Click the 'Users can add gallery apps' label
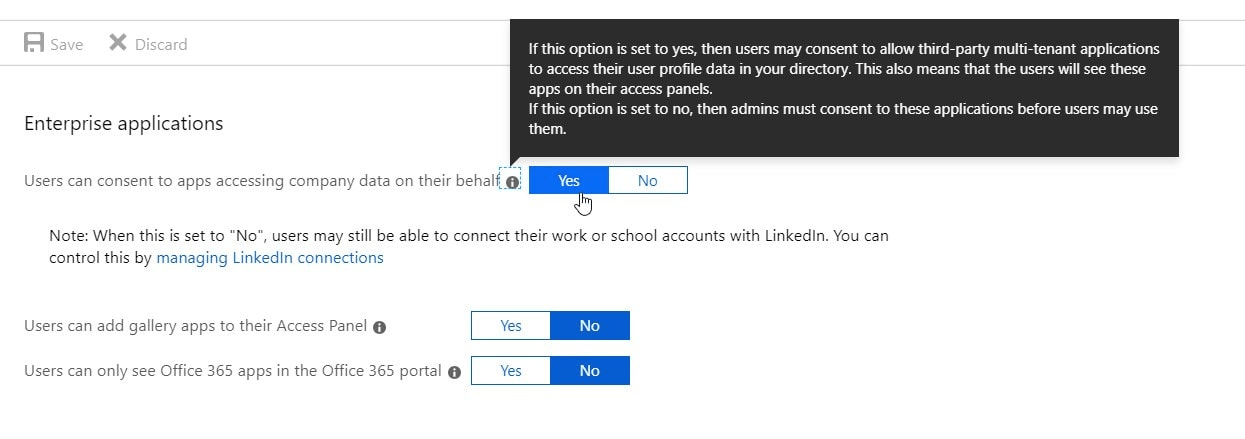This screenshot has width=1245, height=439. (x=195, y=326)
